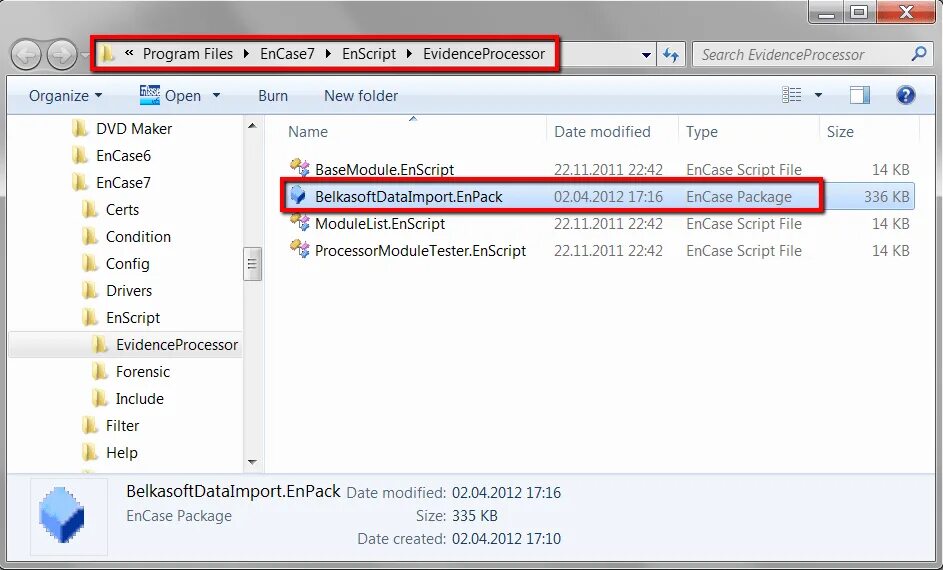Click the DVD Maker folder icon
The image size is (943, 570).
(79, 129)
